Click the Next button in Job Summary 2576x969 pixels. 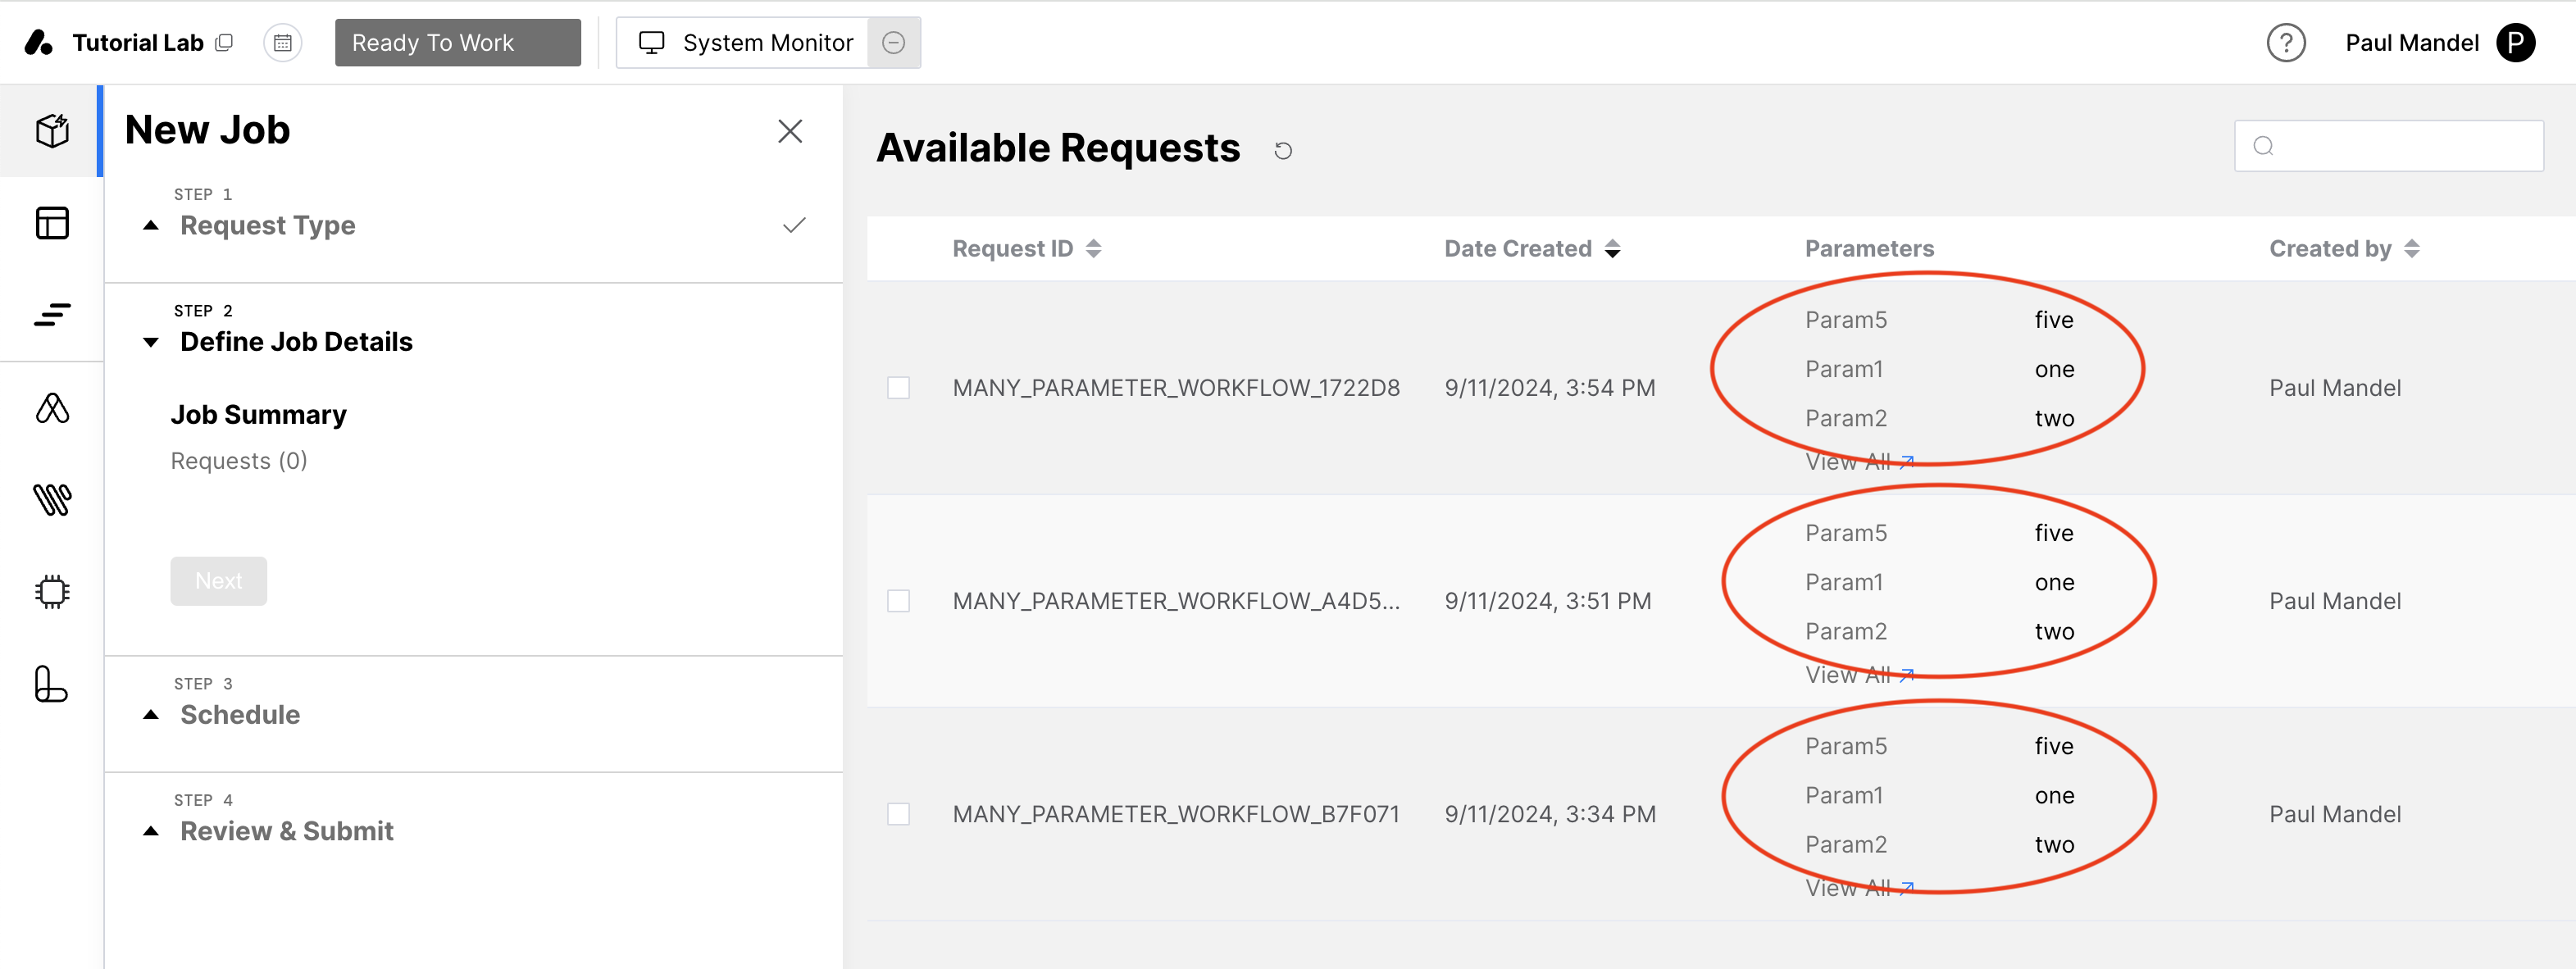(x=219, y=581)
